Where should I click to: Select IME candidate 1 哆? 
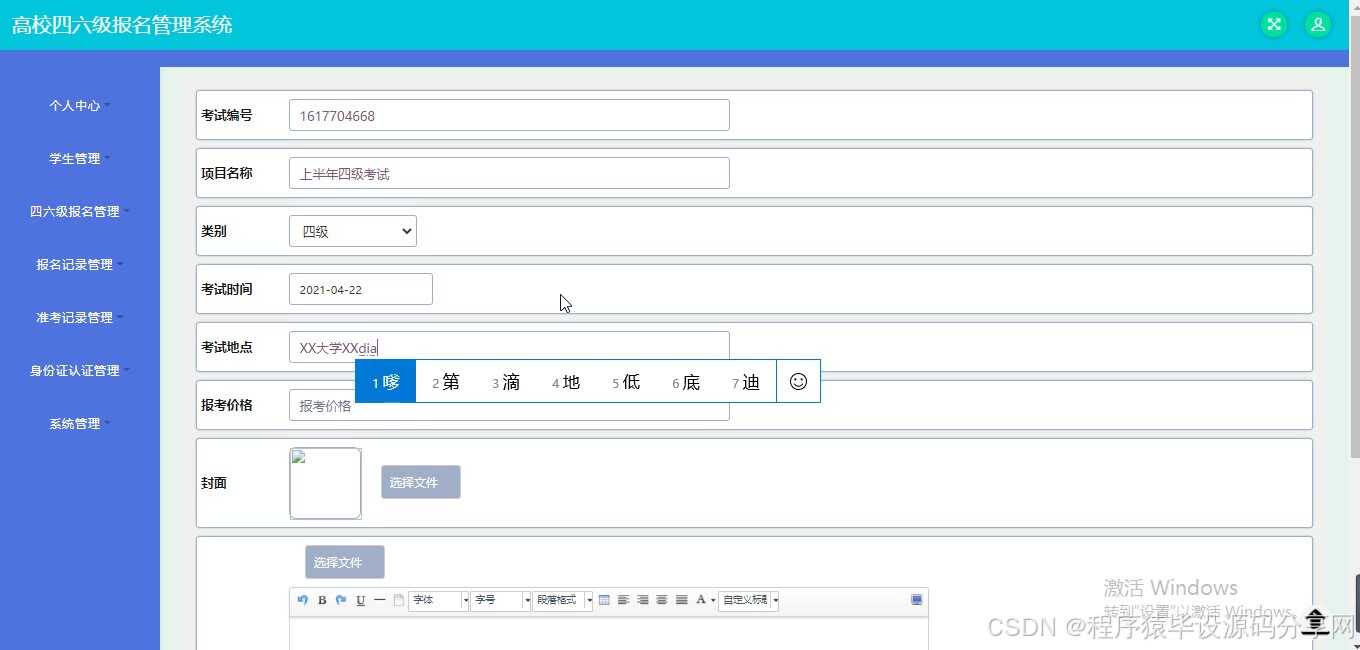coord(386,381)
